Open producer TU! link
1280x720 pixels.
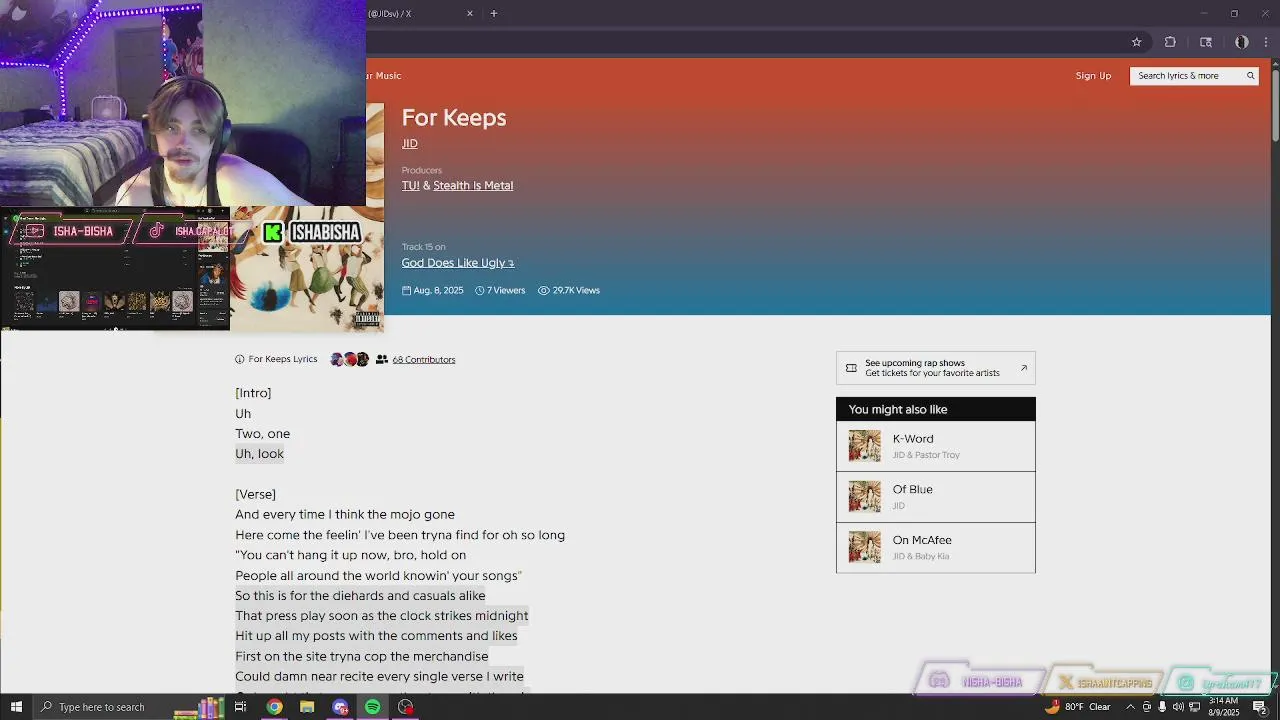pos(411,186)
